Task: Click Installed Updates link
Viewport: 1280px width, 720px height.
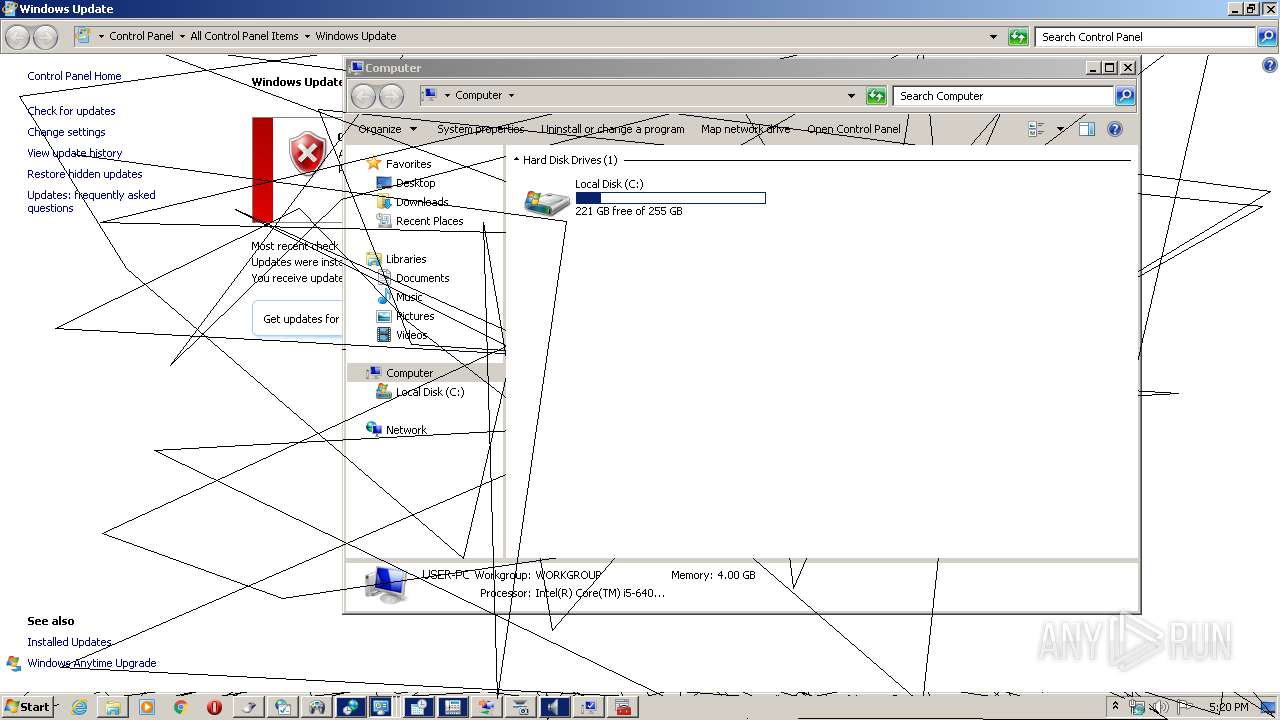Action: [69, 642]
